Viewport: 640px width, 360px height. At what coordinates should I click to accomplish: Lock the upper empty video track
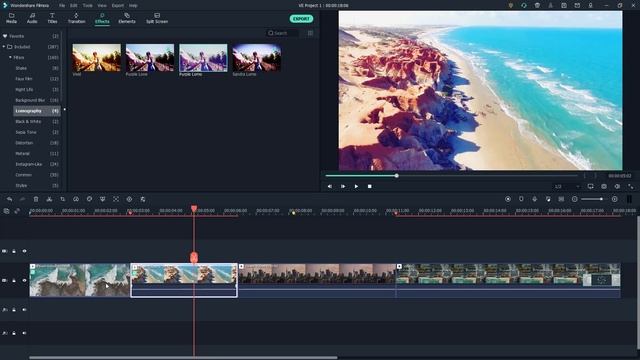click(x=14, y=251)
